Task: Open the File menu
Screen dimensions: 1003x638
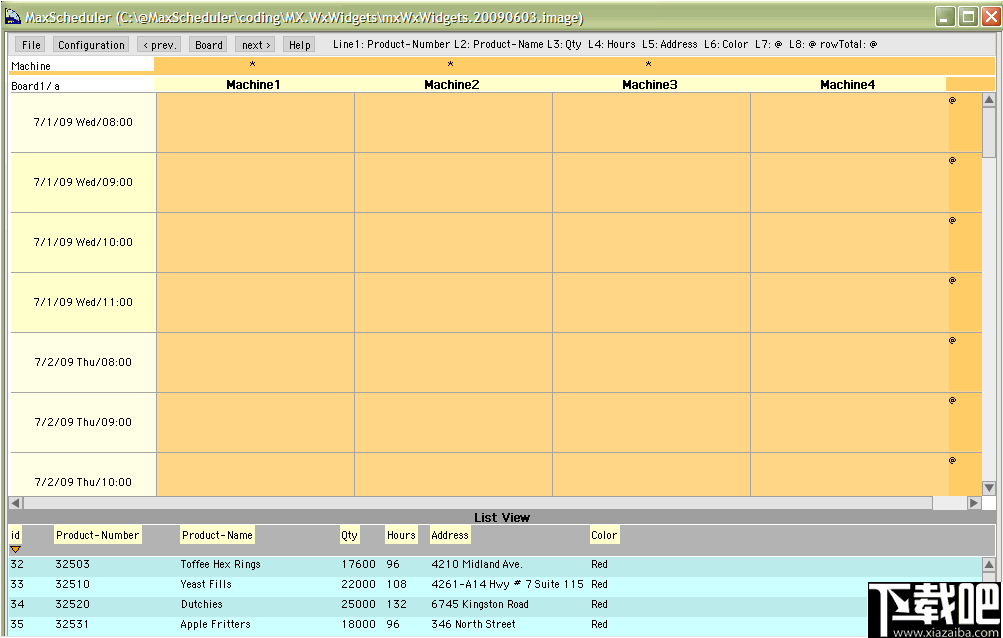Action: click(28, 44)
